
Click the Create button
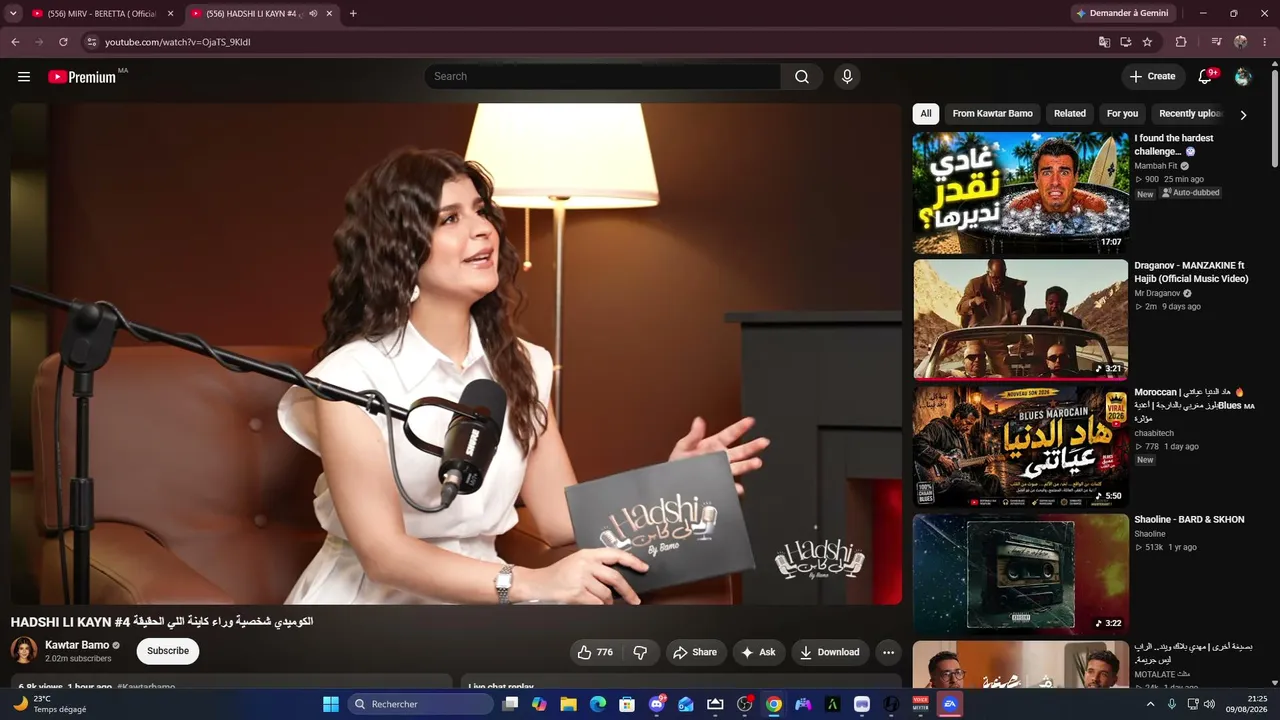tap(1152, 77)
